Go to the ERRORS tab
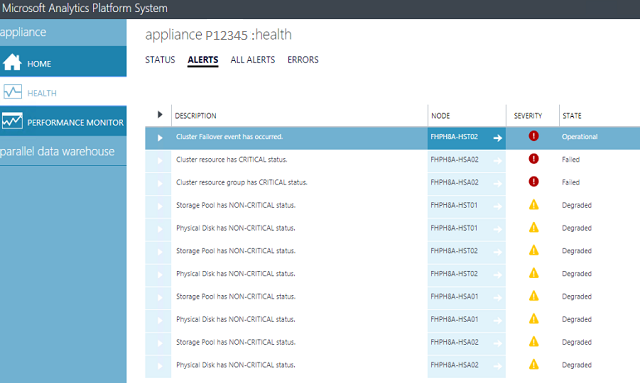This screenshot has width=640, height=383. click(303, 60)
